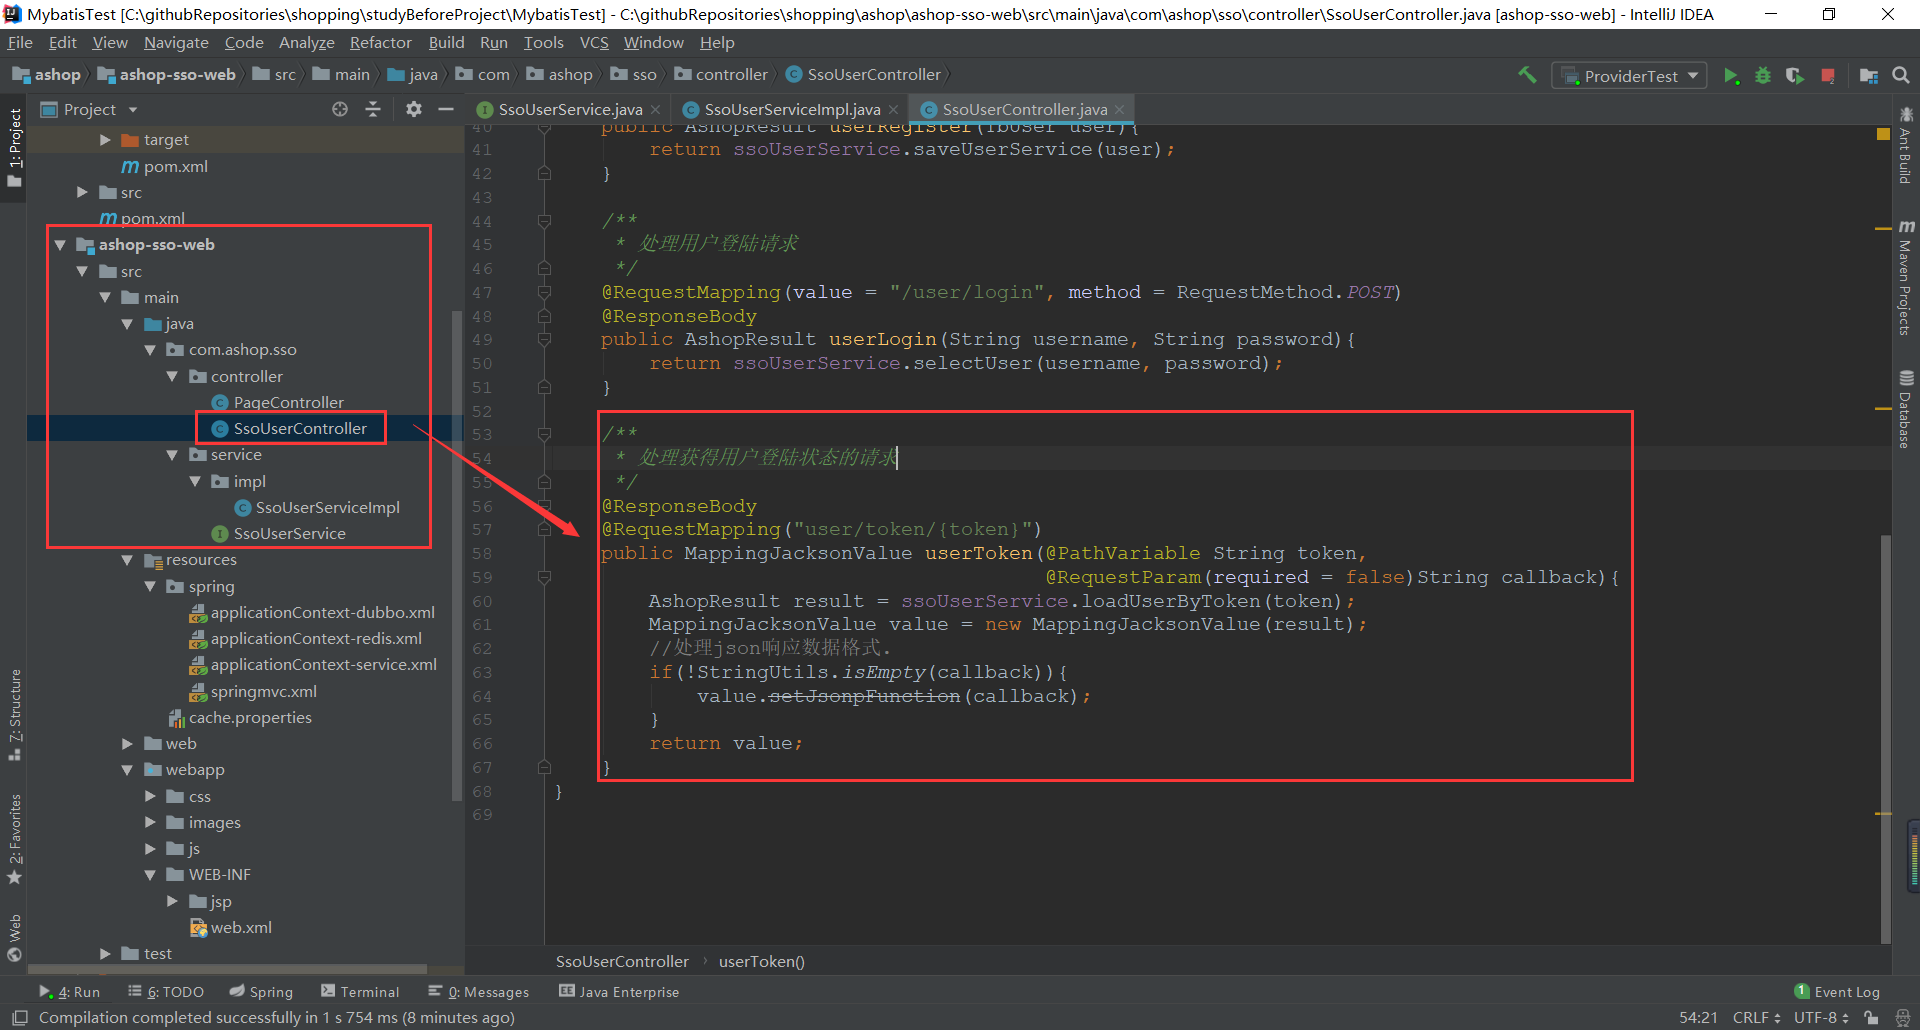Fold the userToken method at line 57

(544, 530)
